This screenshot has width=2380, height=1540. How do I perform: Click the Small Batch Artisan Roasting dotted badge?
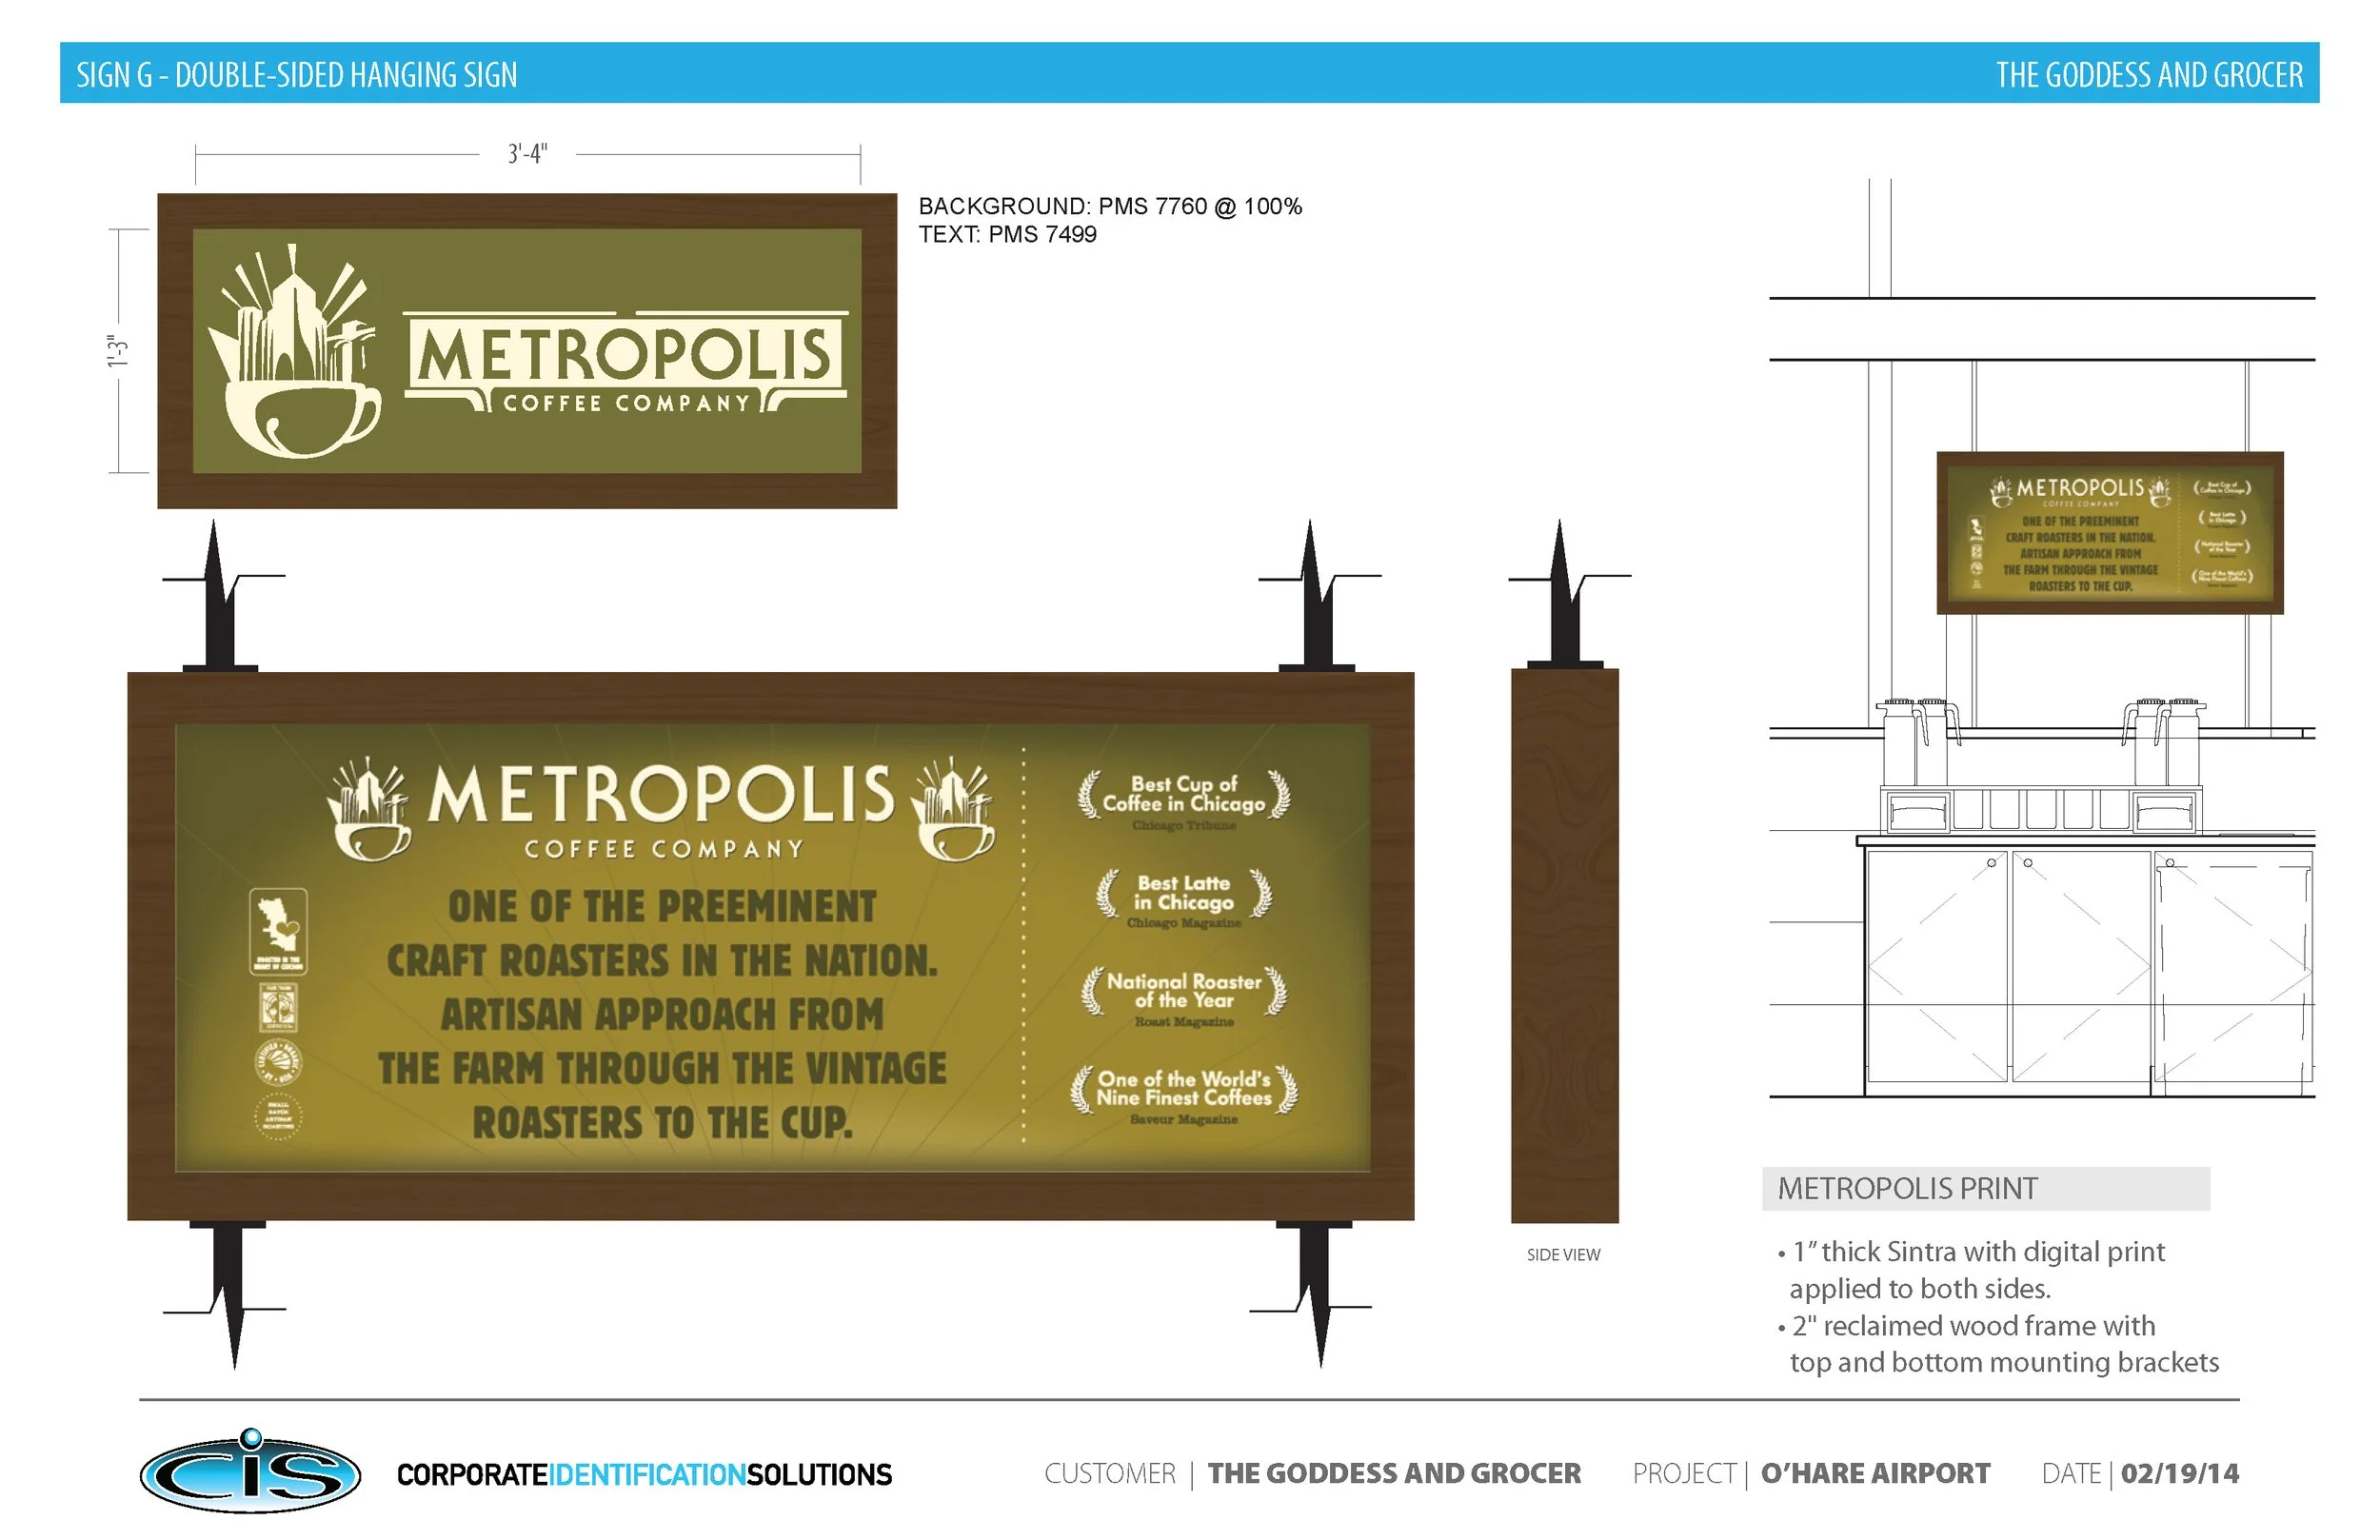(278, 1116)
